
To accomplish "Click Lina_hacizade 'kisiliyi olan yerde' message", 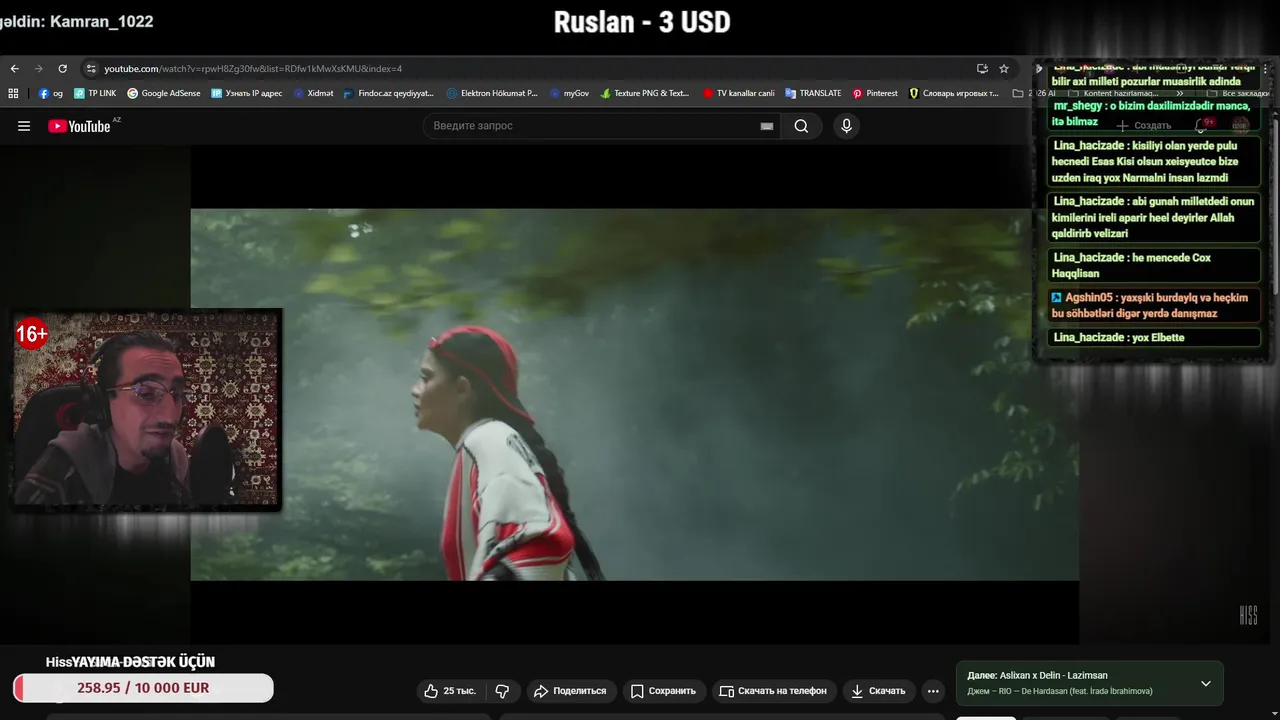I will pos(1153,161).
